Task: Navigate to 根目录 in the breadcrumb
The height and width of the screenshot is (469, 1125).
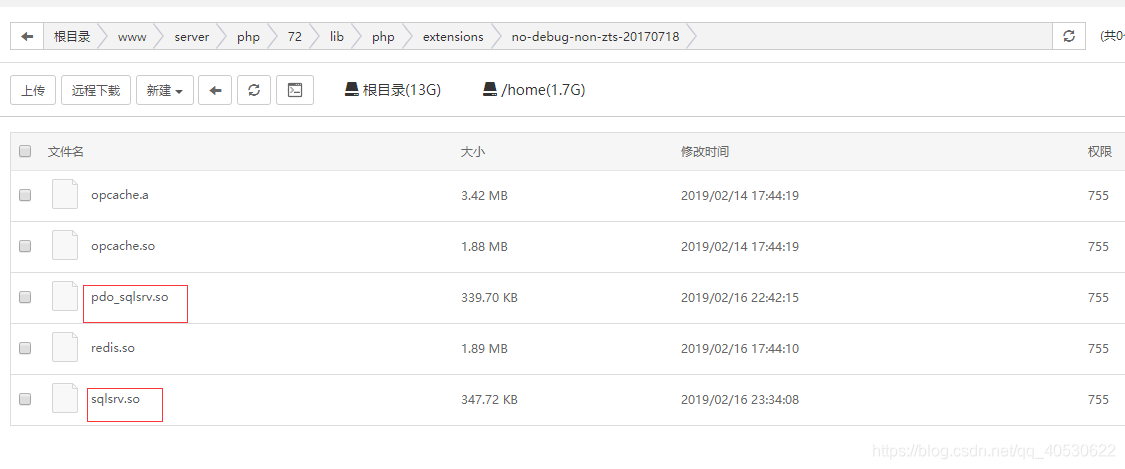Action: point(72,37)
